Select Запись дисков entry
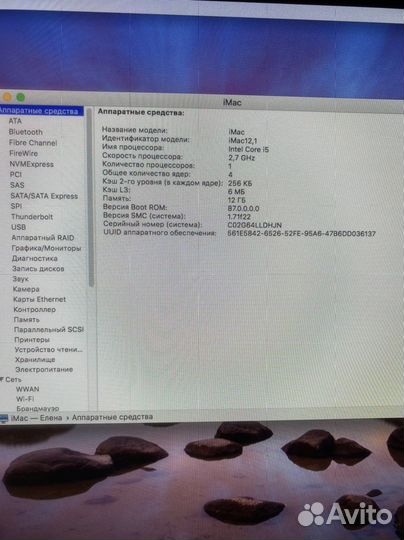The image size is (404, 540). pos(38,269)
